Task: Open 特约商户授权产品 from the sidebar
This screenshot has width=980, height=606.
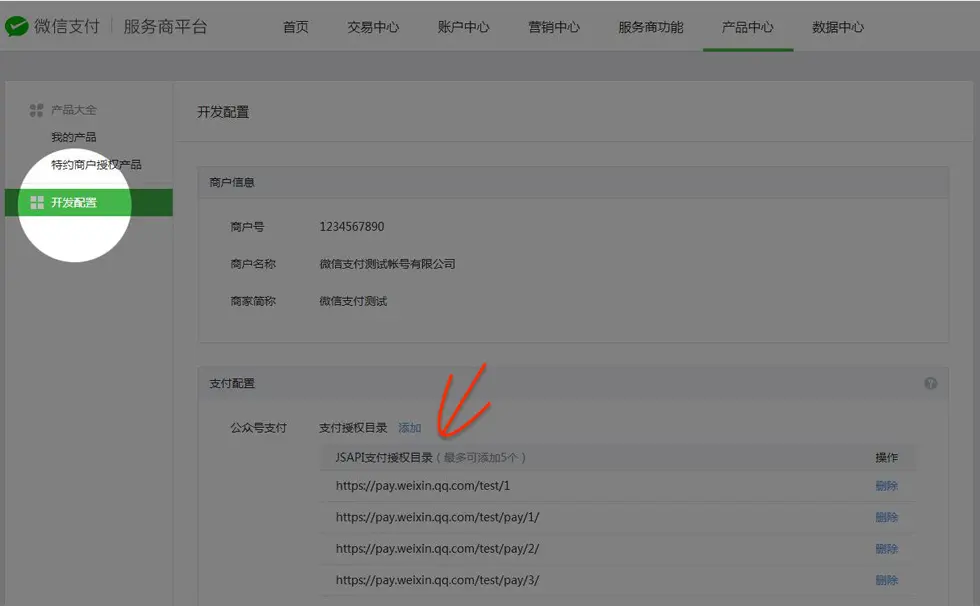Action: [96, 164]
